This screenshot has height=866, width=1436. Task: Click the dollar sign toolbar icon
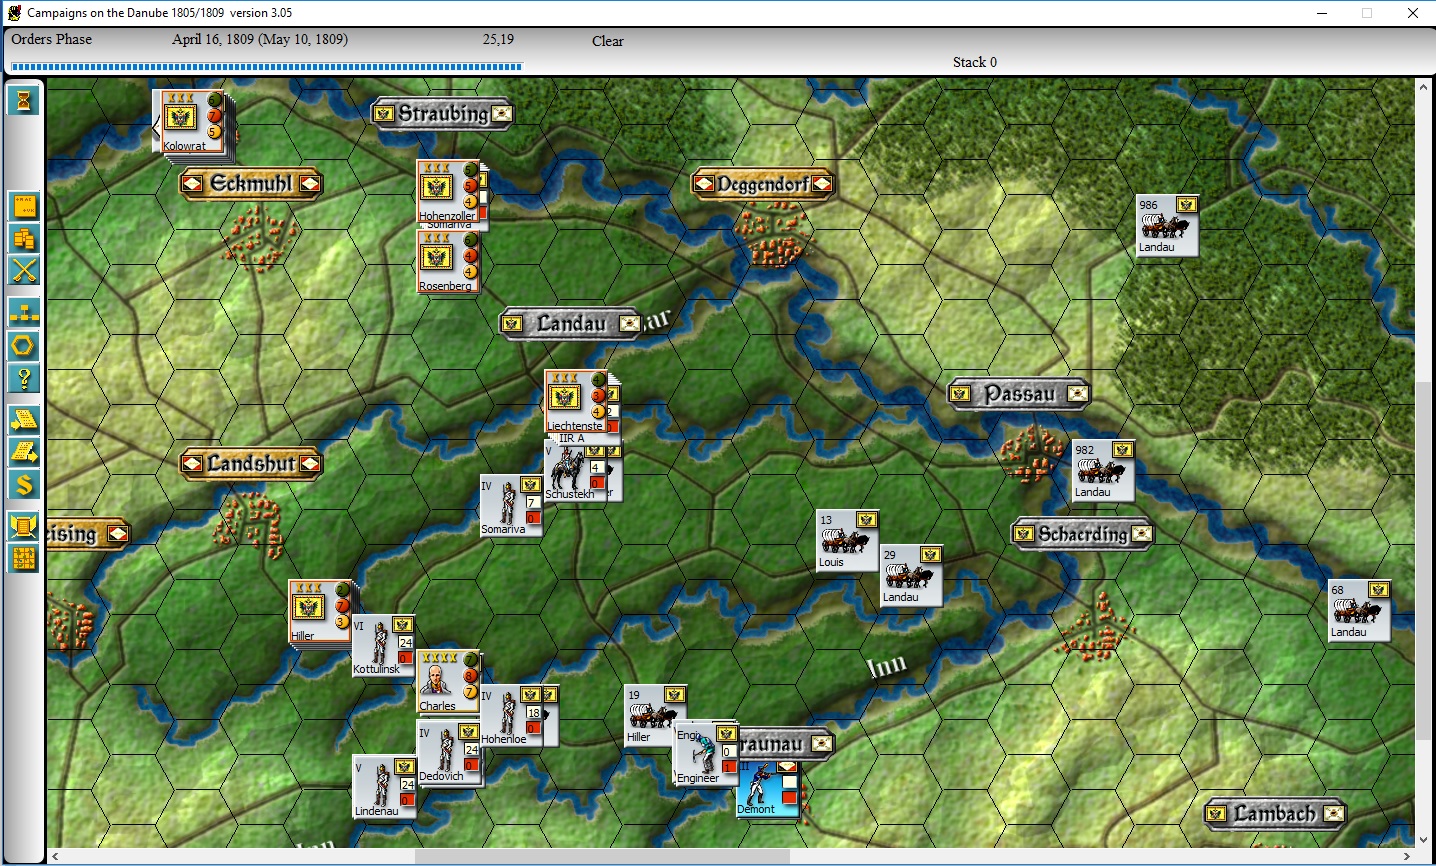point(24,485)
